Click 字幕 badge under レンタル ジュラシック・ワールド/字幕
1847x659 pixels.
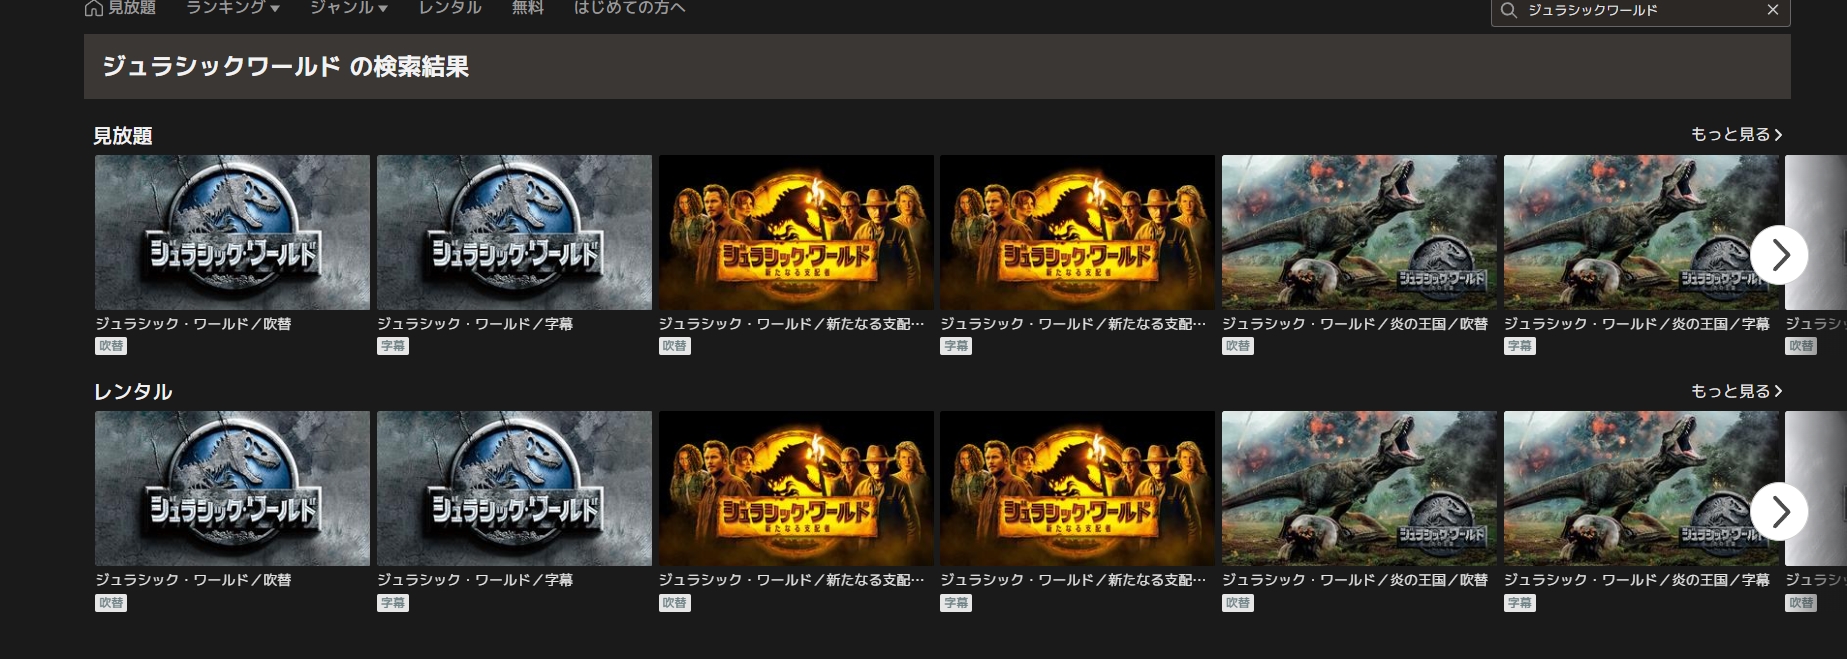click(x=393, y=603)
